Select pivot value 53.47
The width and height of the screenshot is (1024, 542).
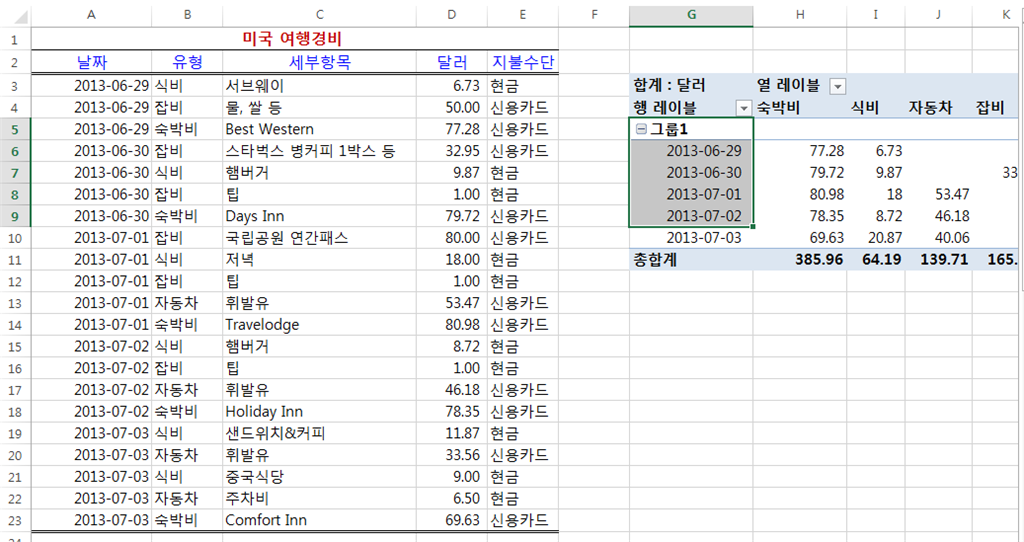click(x=938, y=195)
